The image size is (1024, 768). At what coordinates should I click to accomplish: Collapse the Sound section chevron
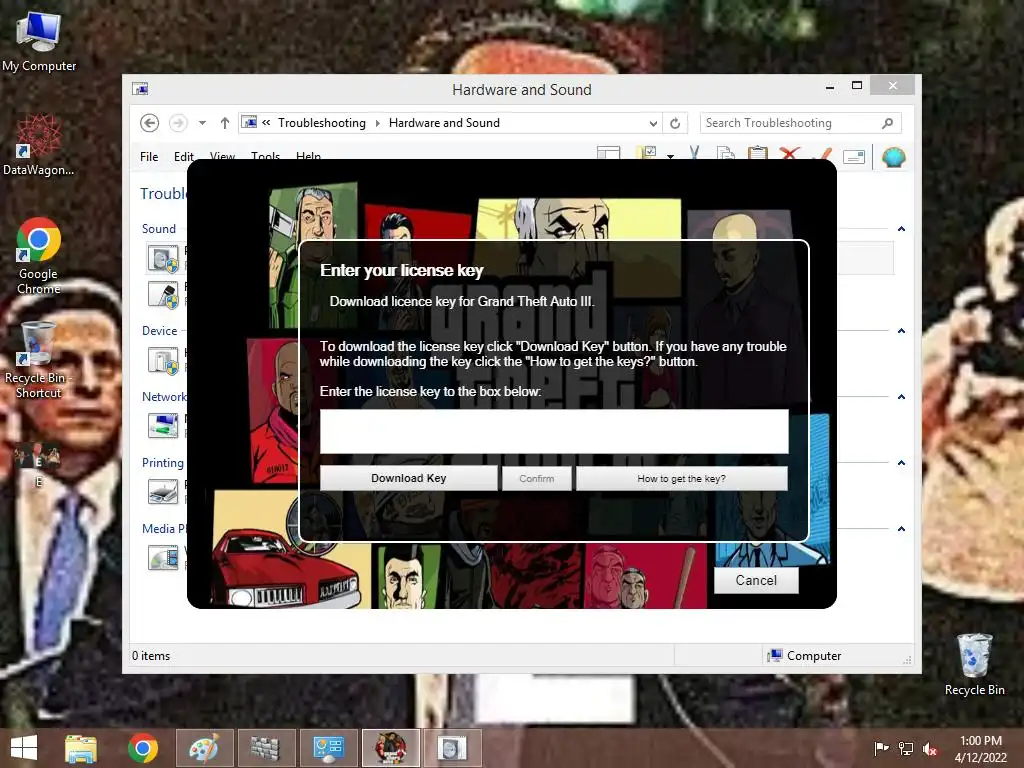point(901,229)
